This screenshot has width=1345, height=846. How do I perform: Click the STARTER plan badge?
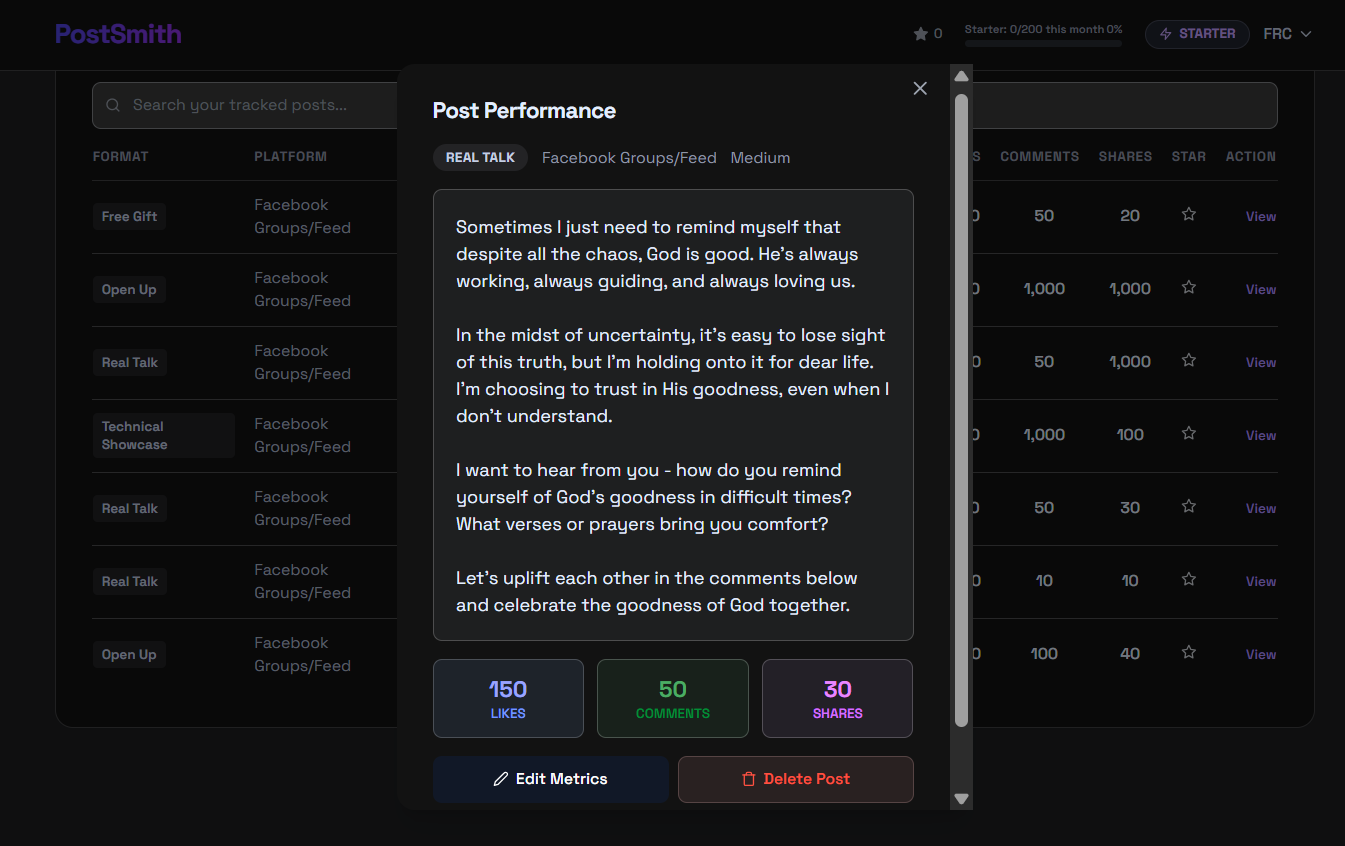coord(1197,34)
